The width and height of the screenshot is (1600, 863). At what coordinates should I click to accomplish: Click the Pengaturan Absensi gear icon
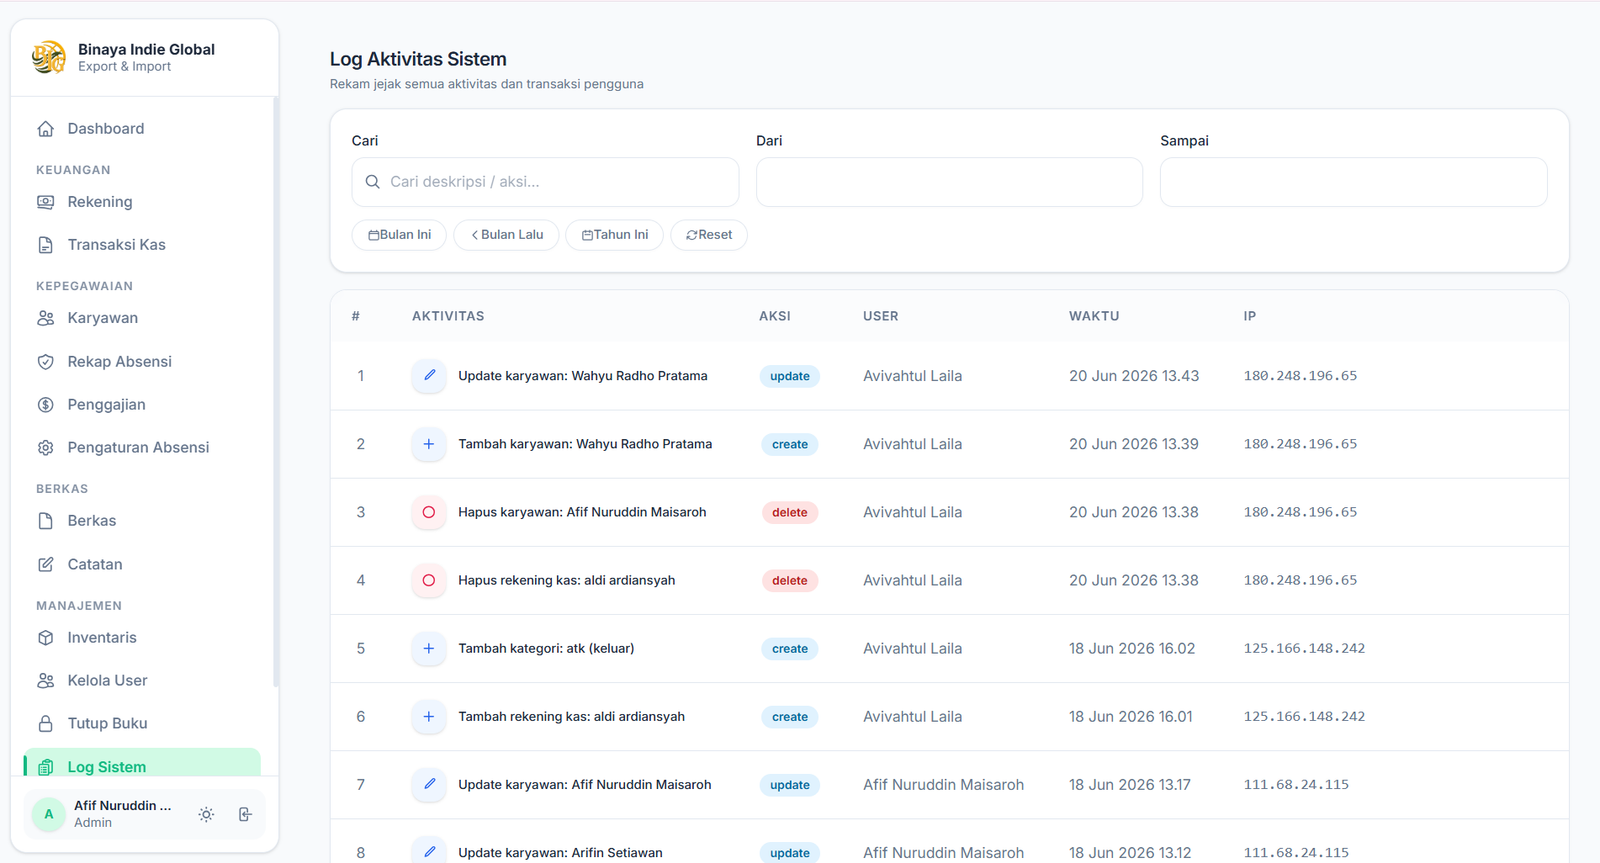coord(45,448)
